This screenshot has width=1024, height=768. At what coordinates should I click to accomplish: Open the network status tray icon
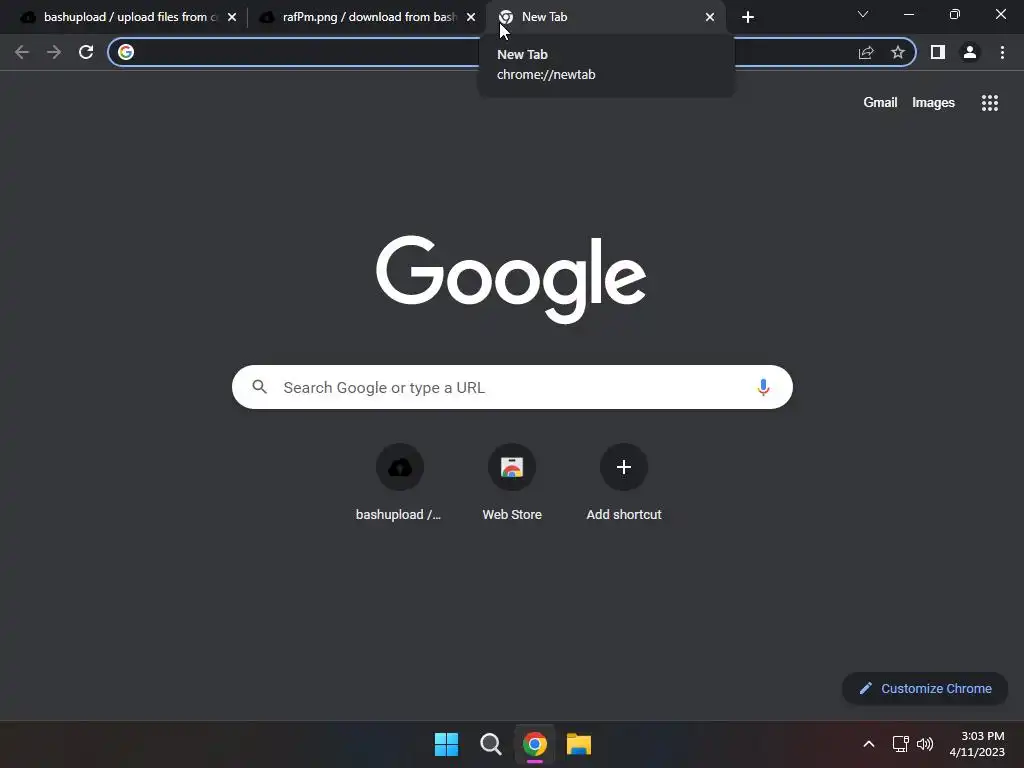tap(901, 743)
